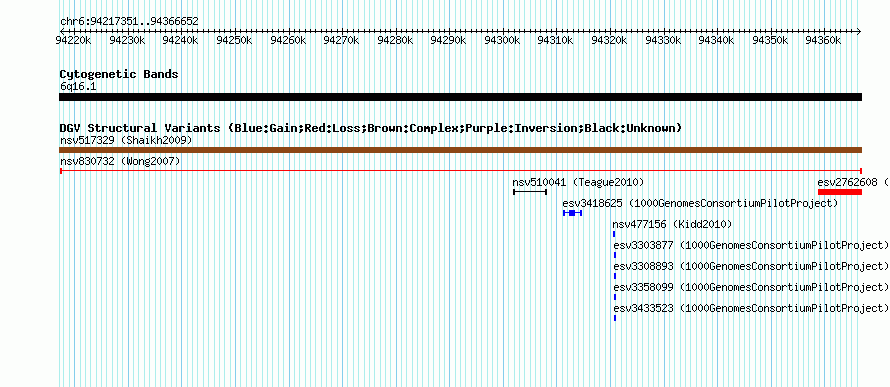The height and width of the screenshot is (387, 890).
Task: Click the chr6:94217351..94366652 region label
Action: 129,22
